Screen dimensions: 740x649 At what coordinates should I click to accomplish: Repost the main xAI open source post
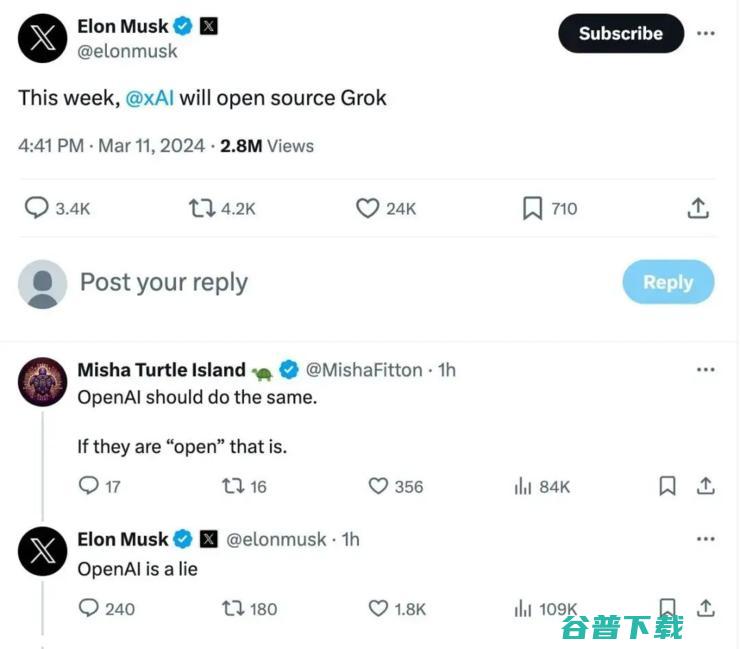pyautogui.click(x=201, y=208)
